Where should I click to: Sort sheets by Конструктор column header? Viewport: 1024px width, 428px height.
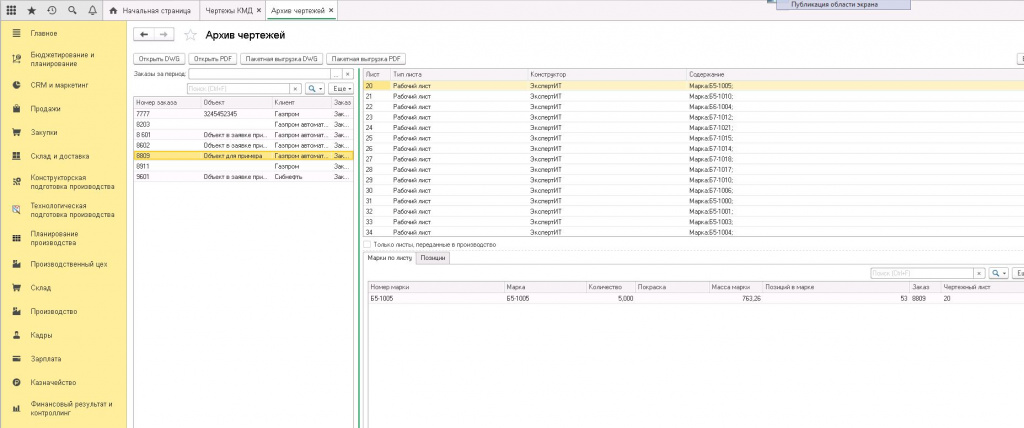(607, 75)
